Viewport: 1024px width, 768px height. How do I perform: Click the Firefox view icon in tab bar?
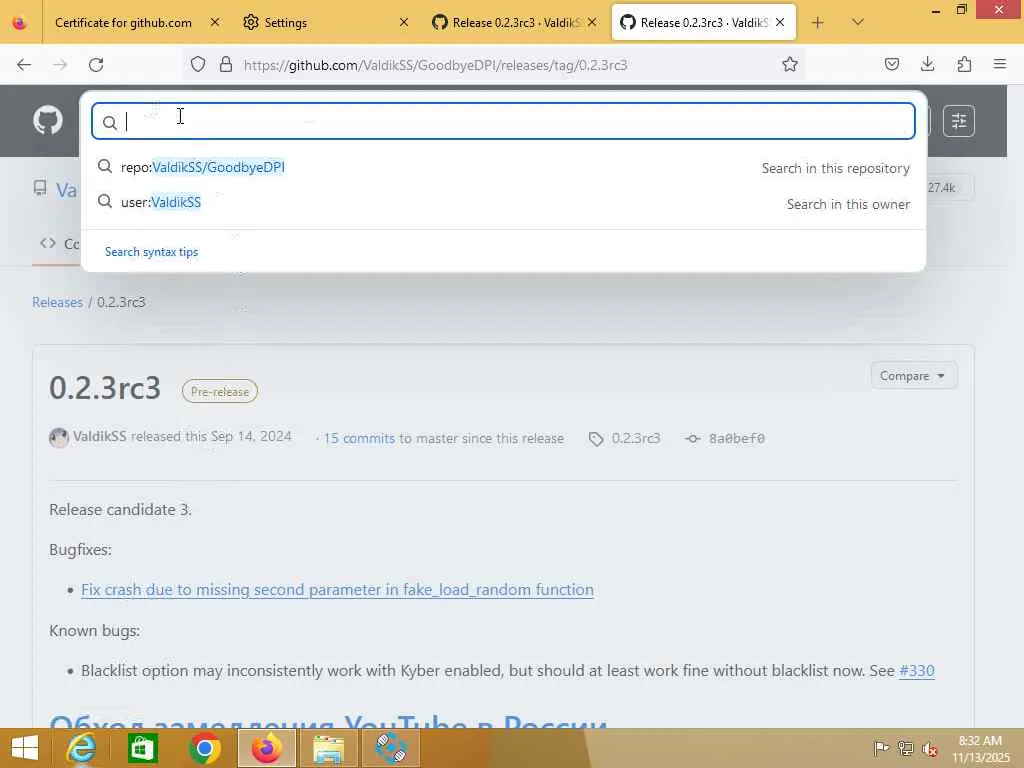[20, 23]
